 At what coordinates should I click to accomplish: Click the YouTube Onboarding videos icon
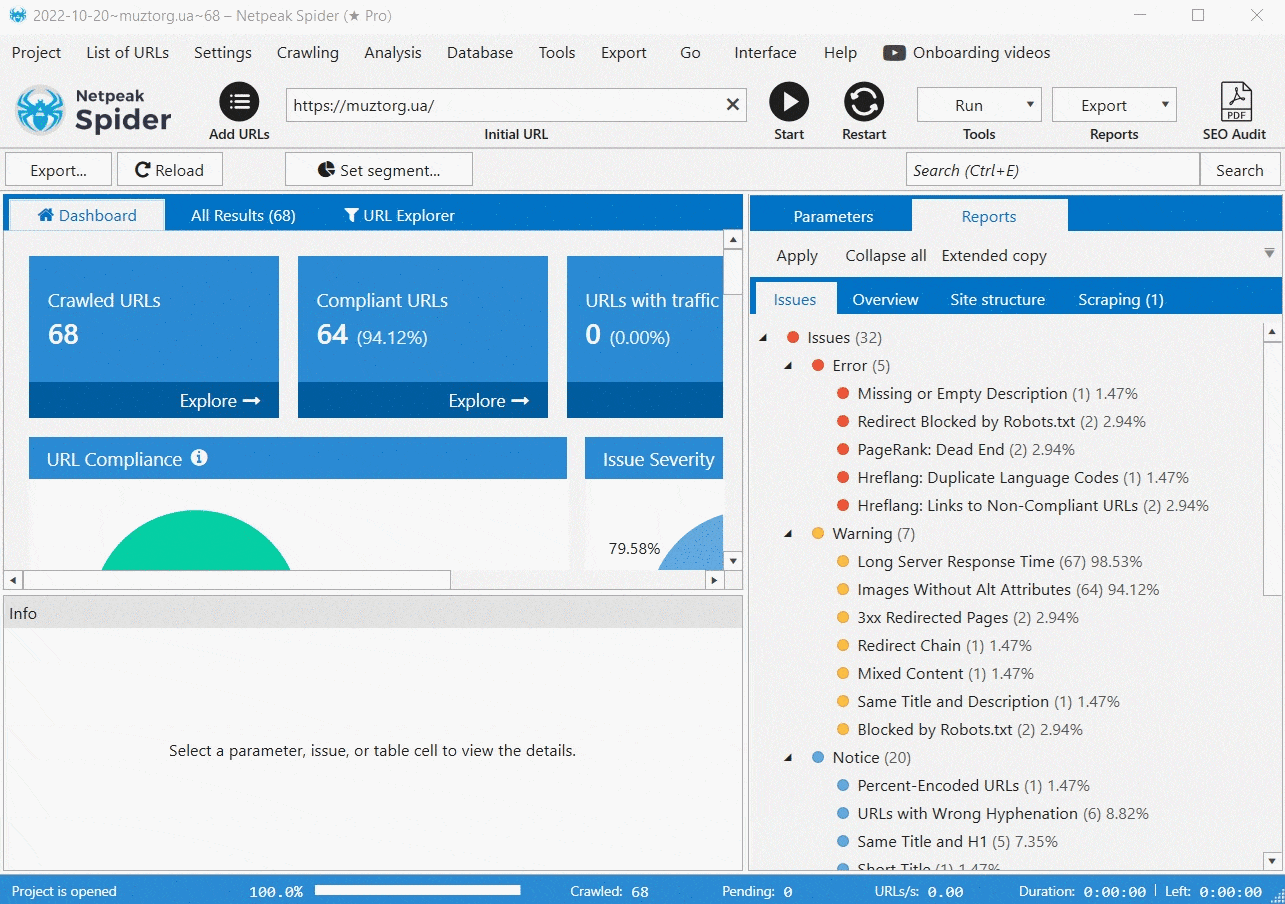click(x=895, y=53)
